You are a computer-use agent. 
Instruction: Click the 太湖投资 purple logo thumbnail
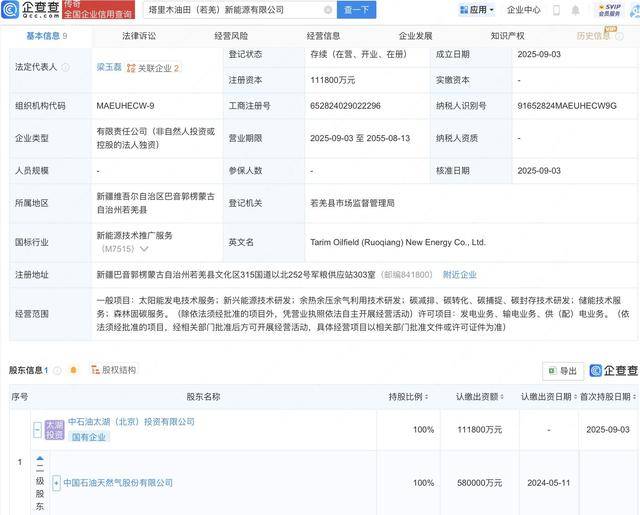click(x=54, y=430)
